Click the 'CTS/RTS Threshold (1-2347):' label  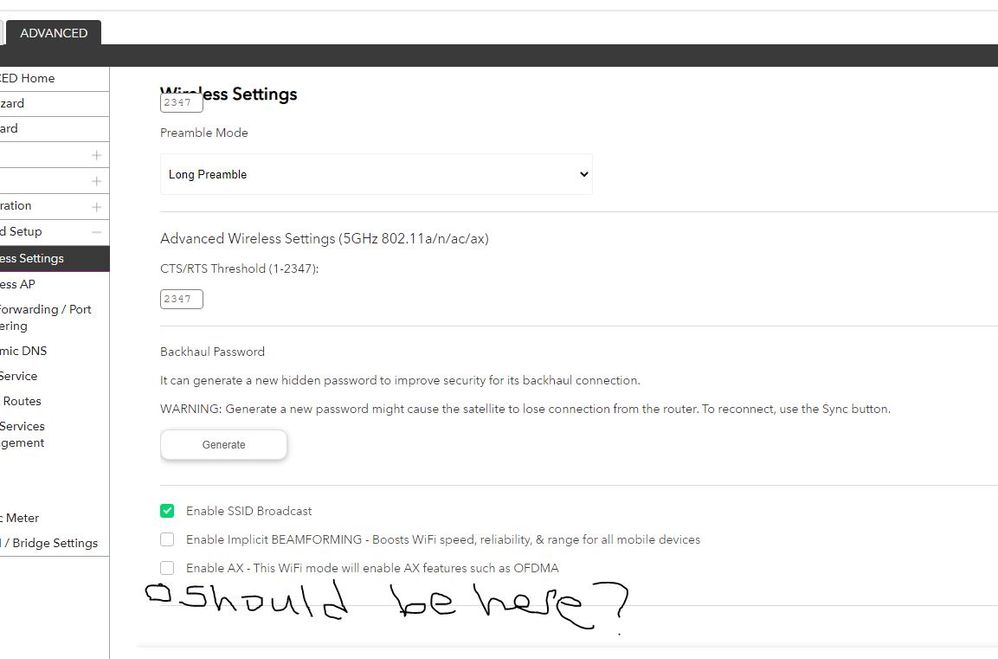(x=239, y=269)
